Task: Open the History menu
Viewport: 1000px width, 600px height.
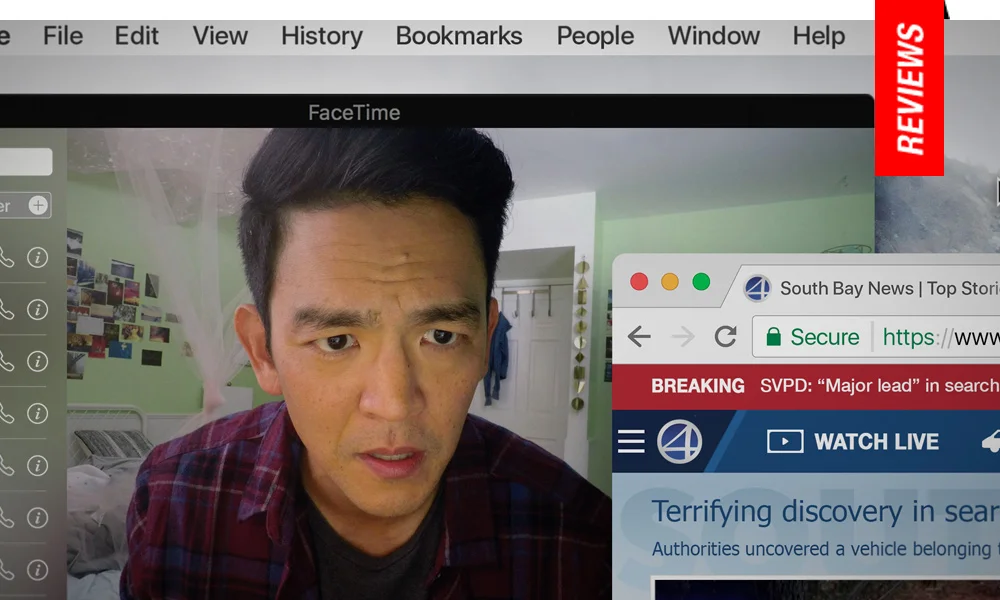Action: (x=321, y=36)
